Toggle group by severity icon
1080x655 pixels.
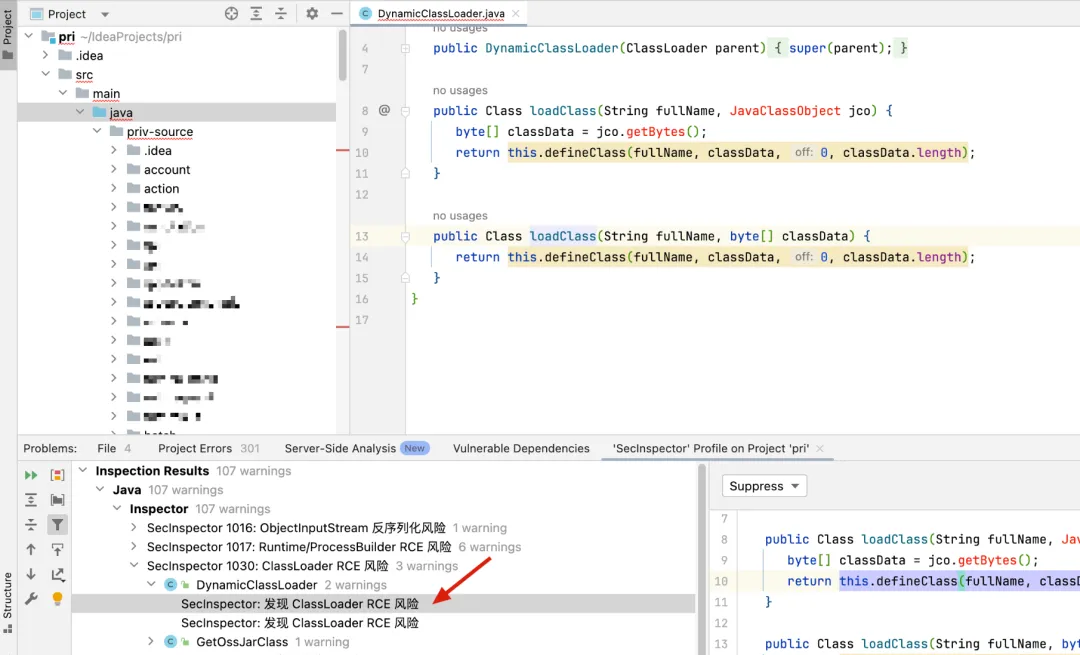pos(57,475)
